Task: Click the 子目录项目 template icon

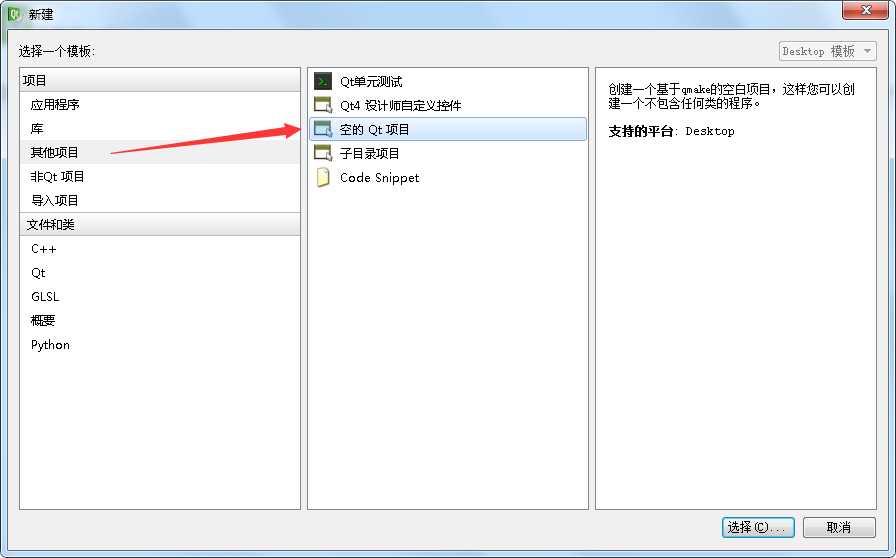Action: point(323,153)
